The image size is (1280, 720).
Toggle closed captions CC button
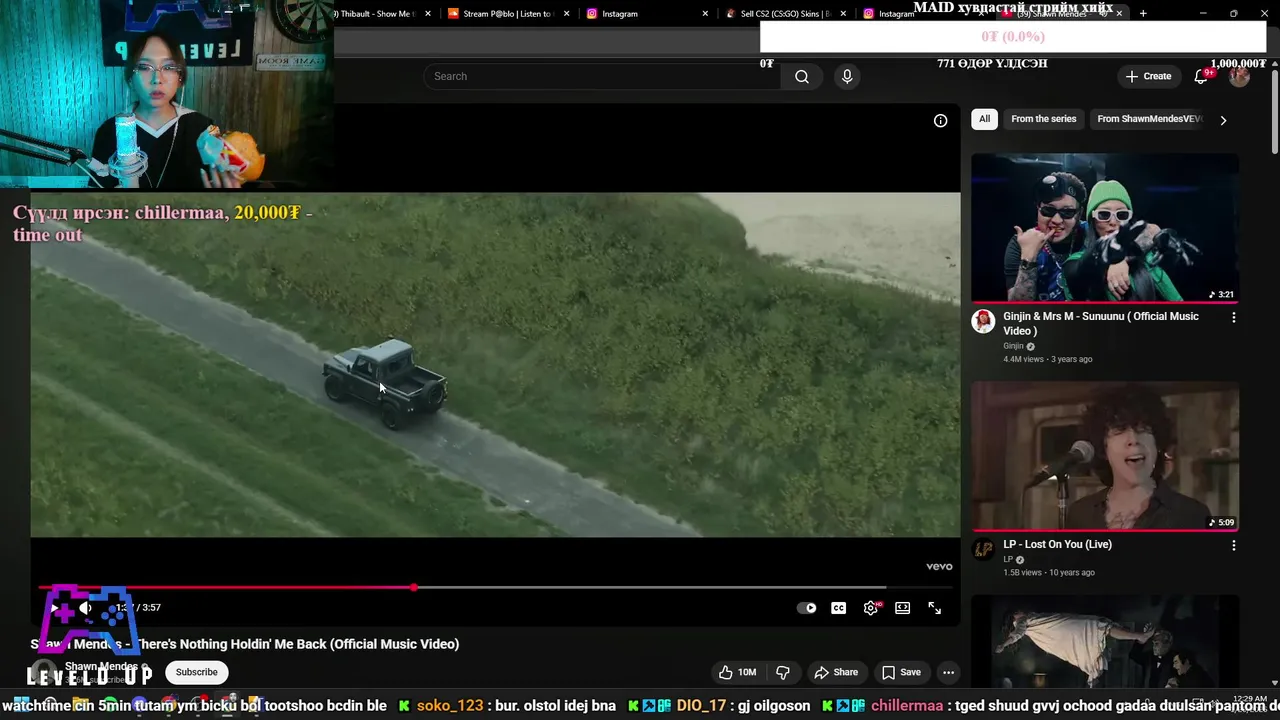tap(838, 608)
